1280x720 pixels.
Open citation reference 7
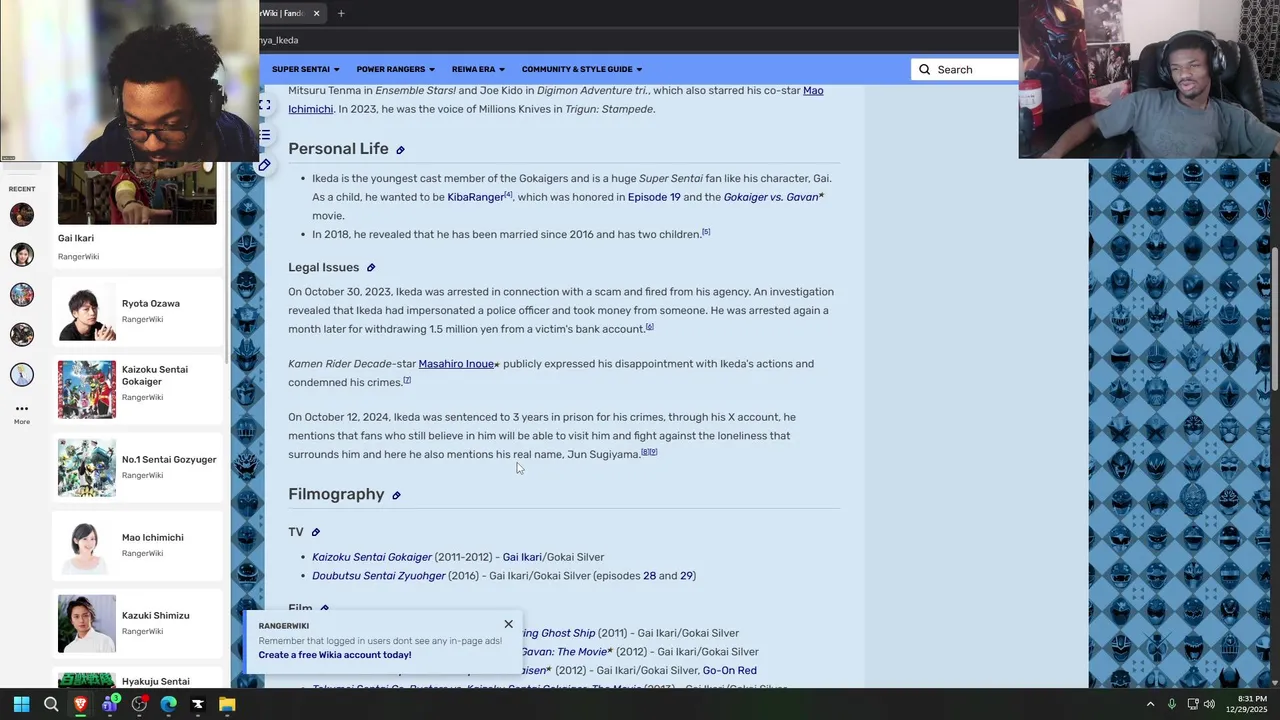coord(407,380)
